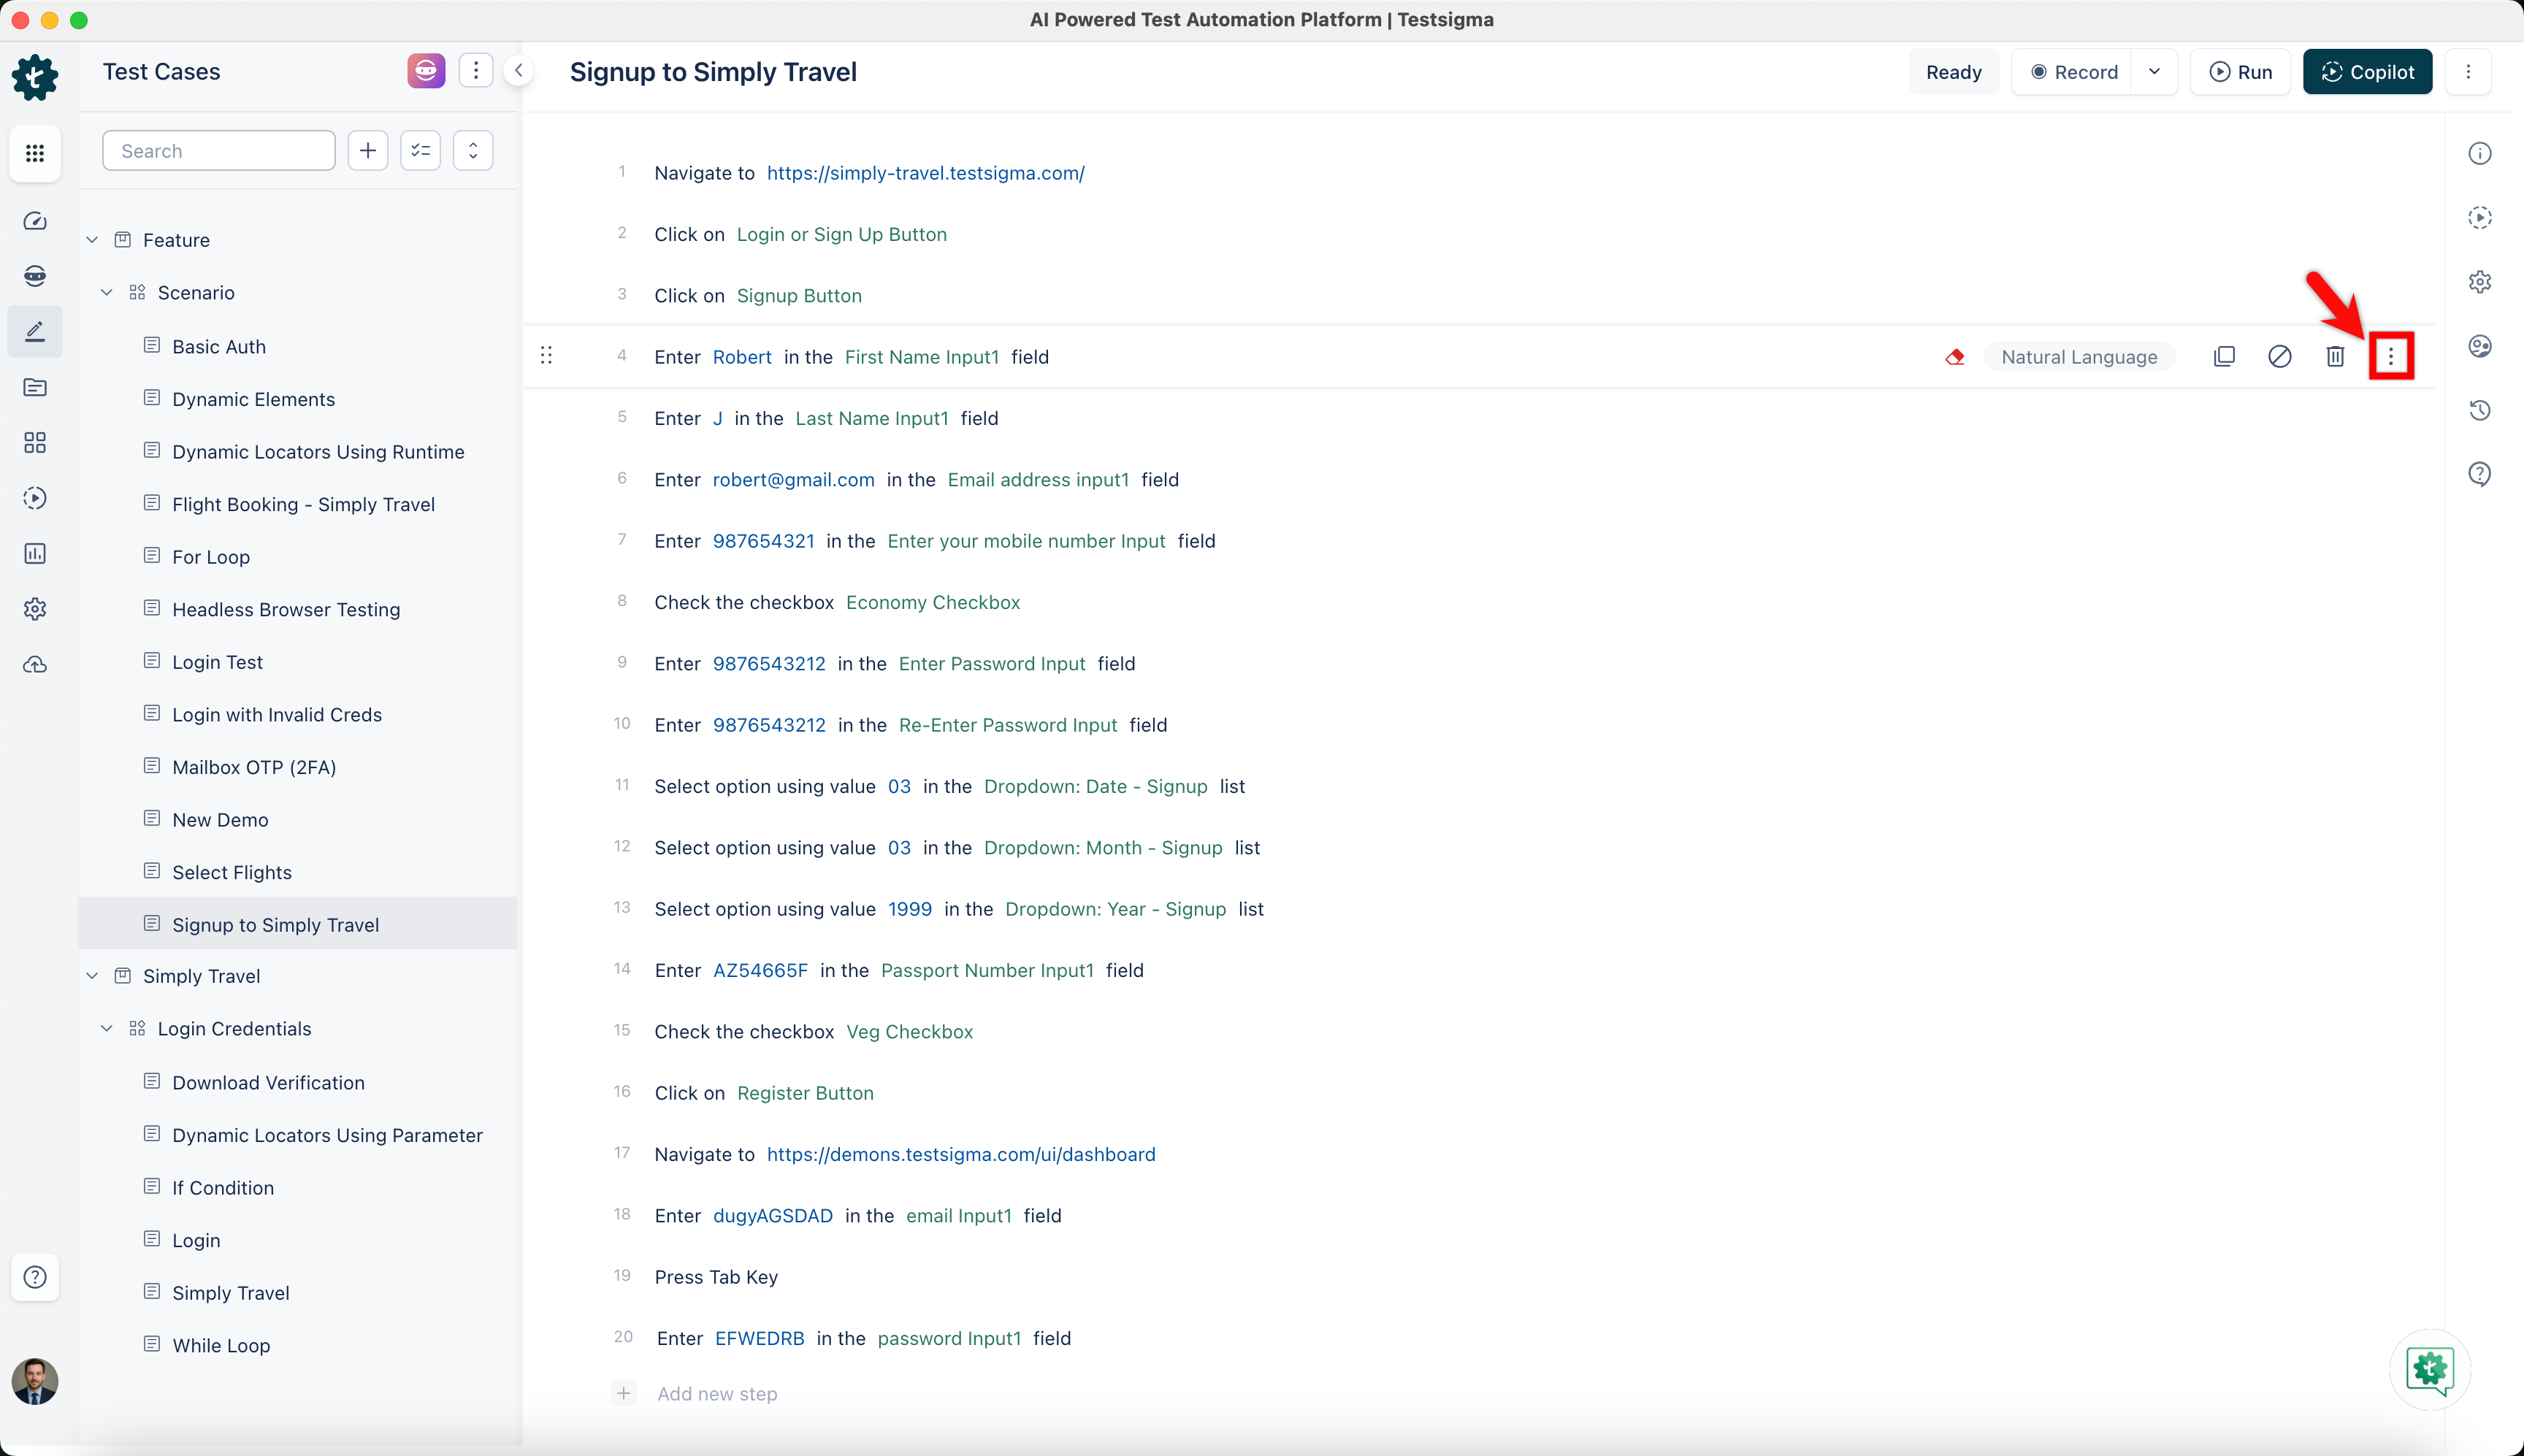Open the four-squares modules sidebar icon
Viewport: 2524px width, 1456px height.
tap(35, 442)
